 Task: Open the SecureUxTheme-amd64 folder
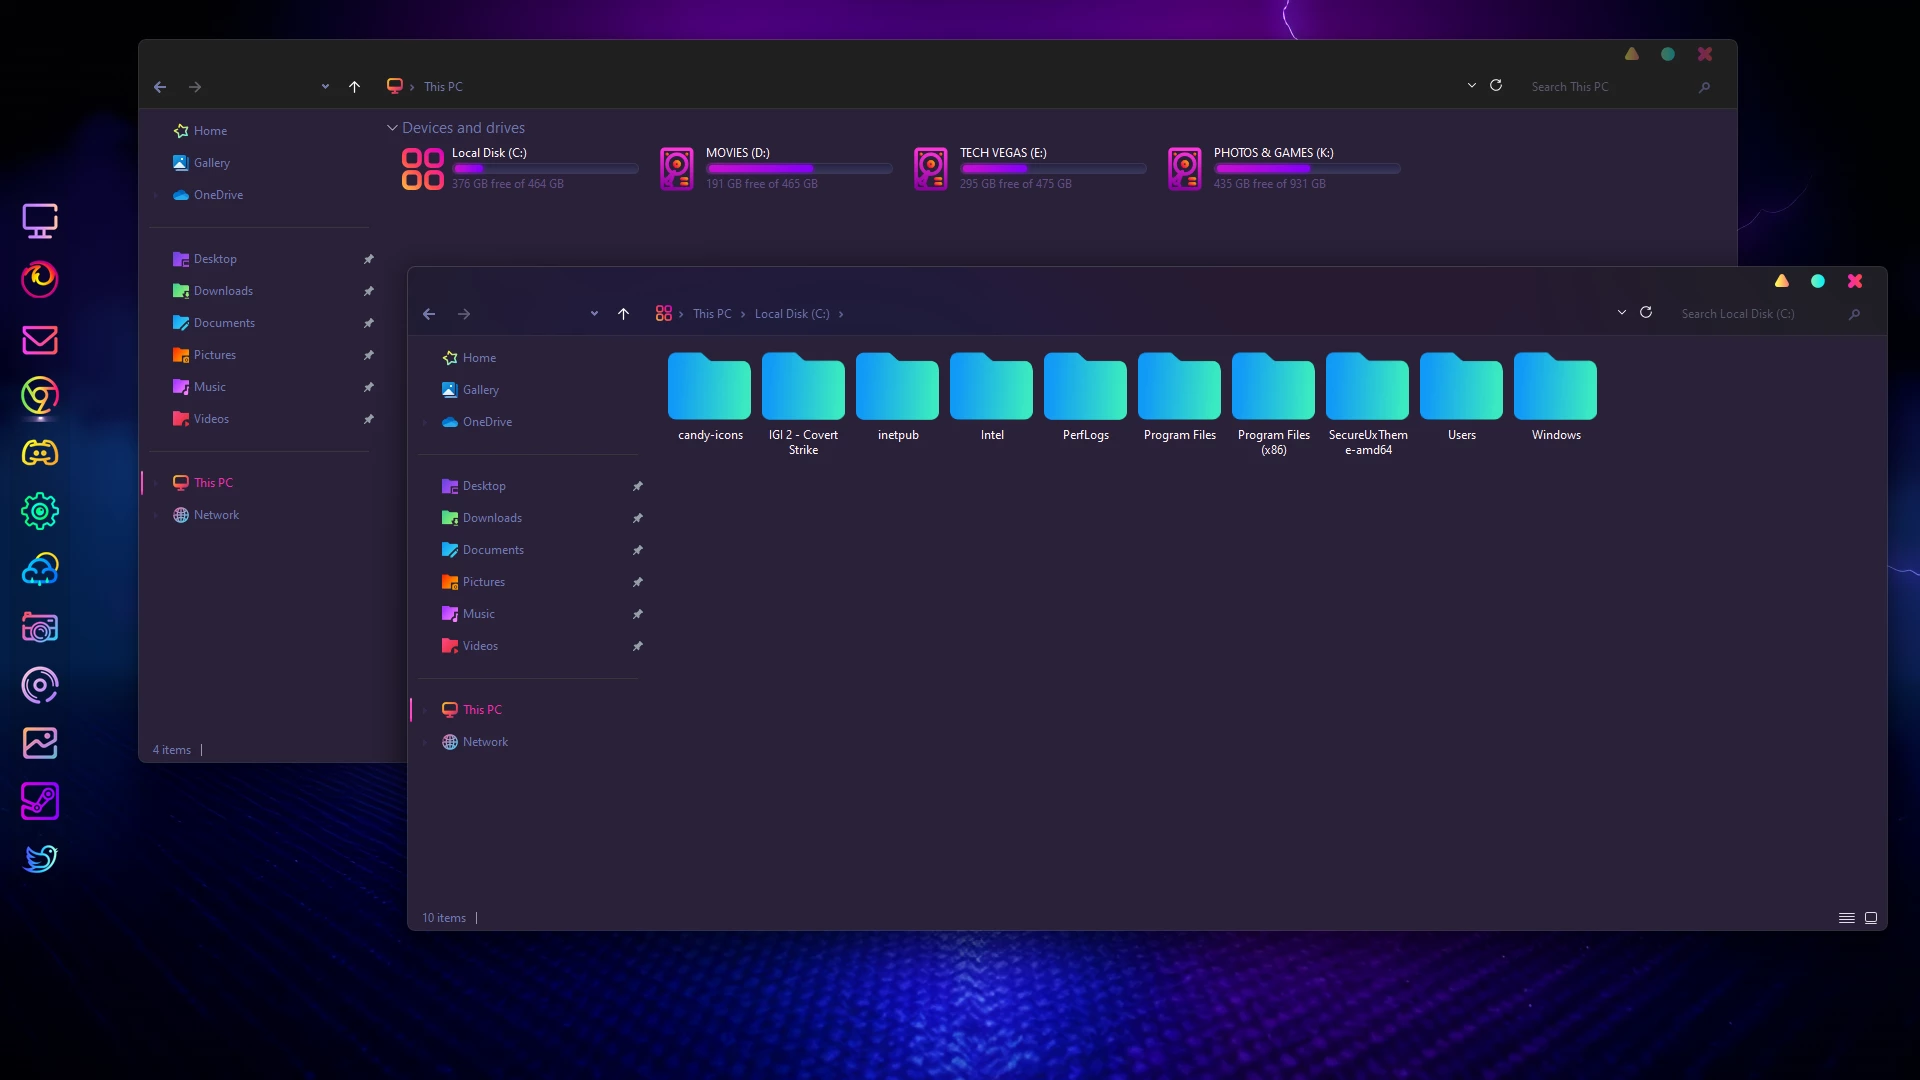tap(1367, 390)
